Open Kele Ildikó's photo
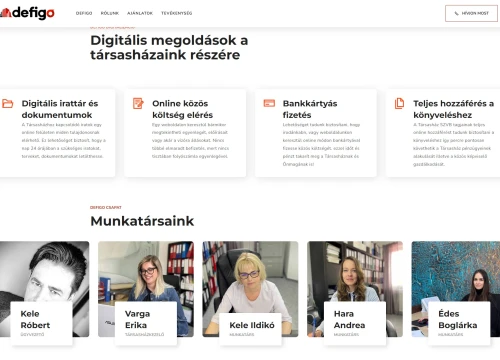Screen dimensions: 500x360 pyautogui.click(x=250, y=277)
